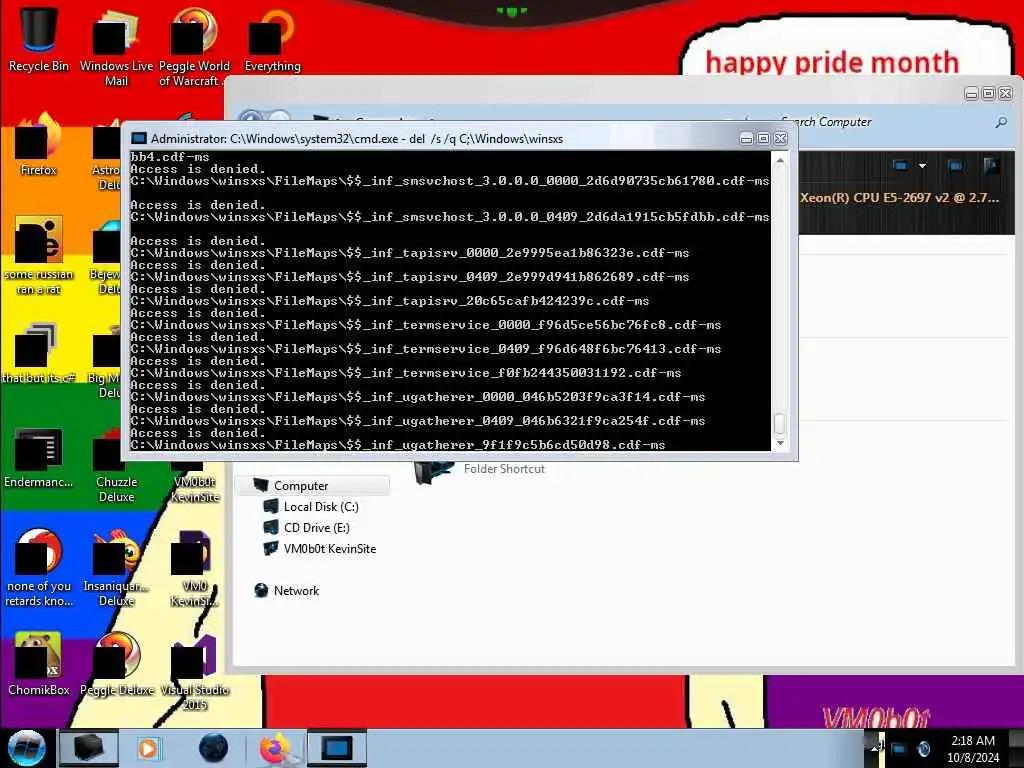The width and height of the screenshot is (1024, 768).
Task: Click the Explorer help icon in the toolbar
Action: tap(991, 166)
